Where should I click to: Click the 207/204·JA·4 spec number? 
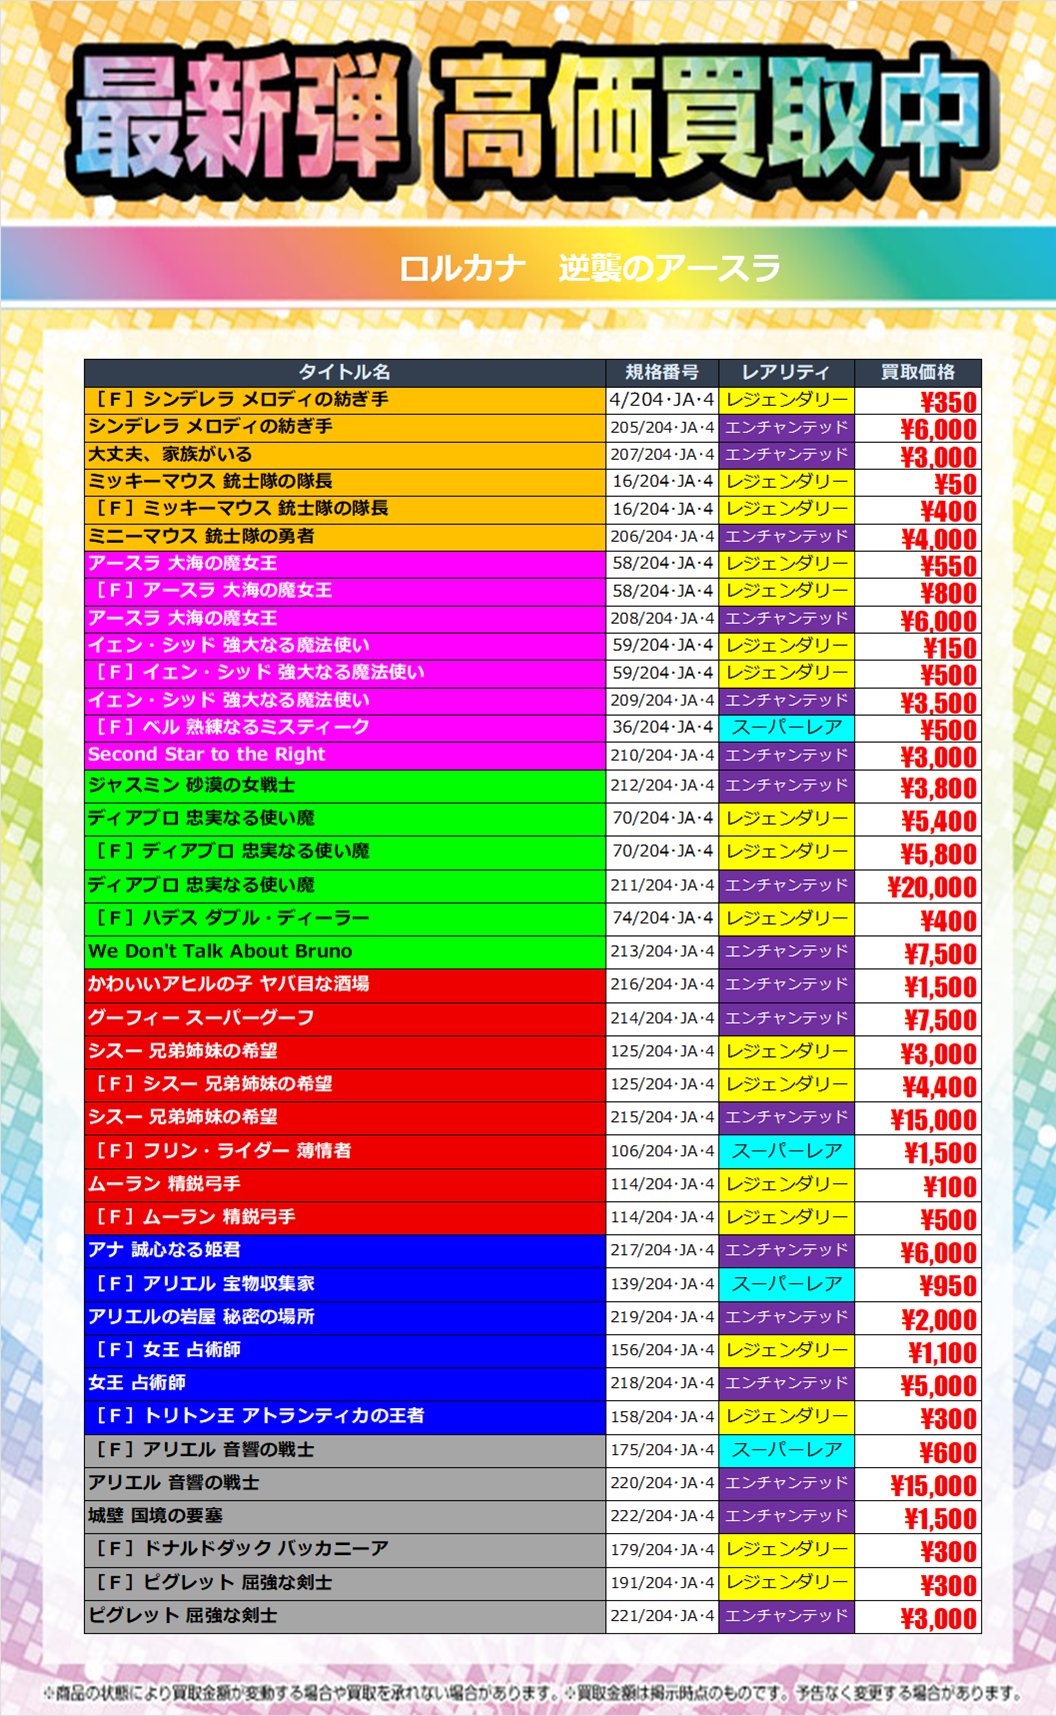coord(662,454)
